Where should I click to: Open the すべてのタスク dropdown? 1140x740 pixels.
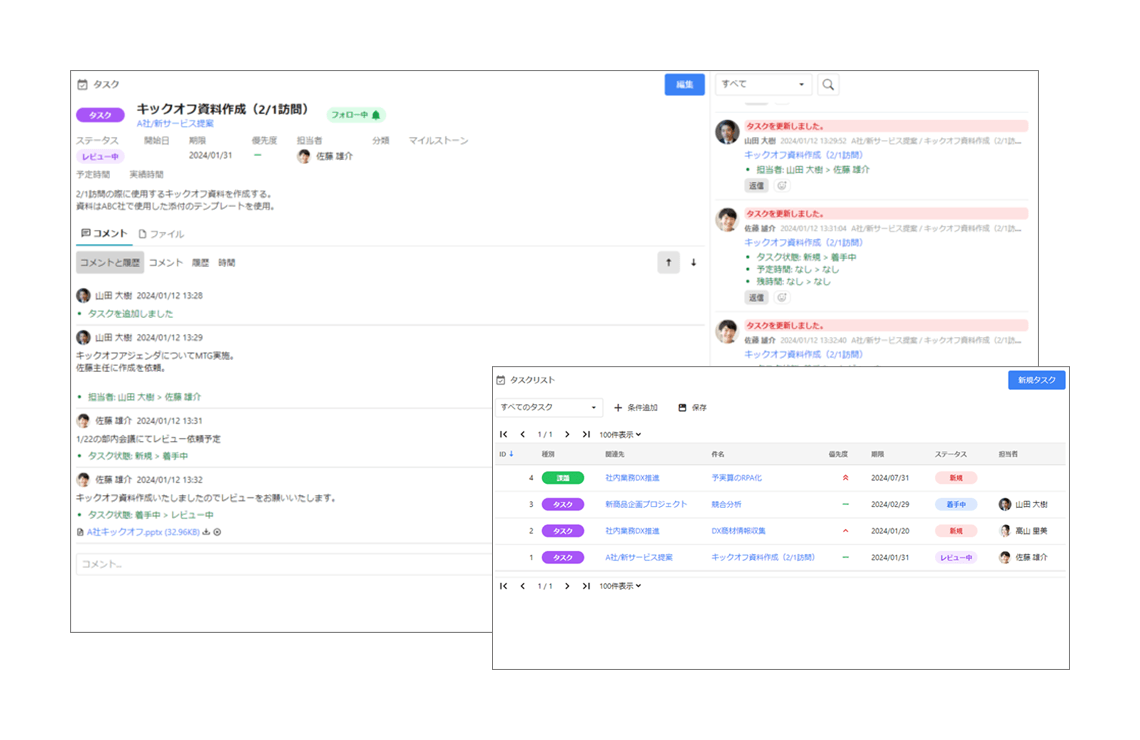pyautogui.click(x=549, y=408)
